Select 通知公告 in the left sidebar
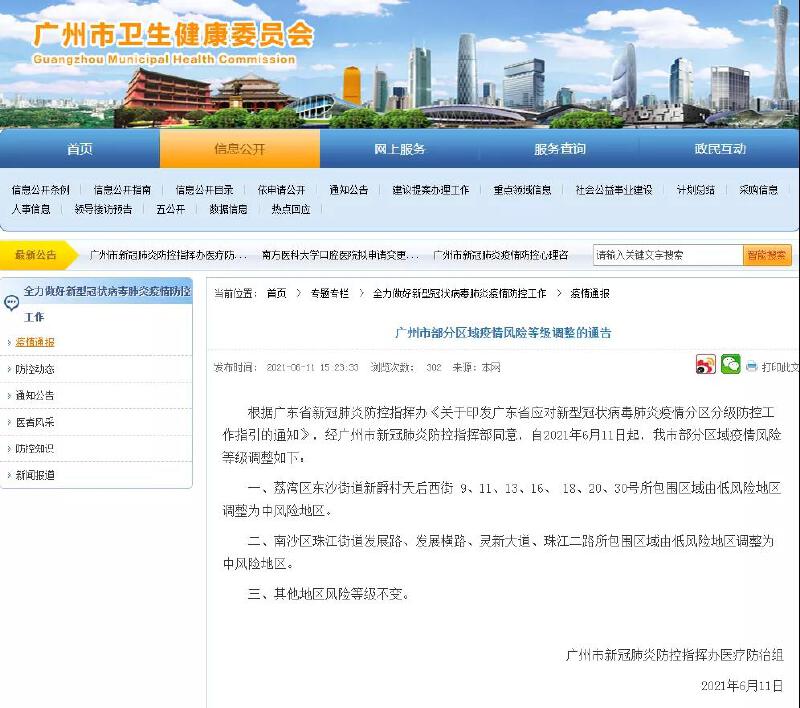This screenshot has height=708, width=800. 35,395
